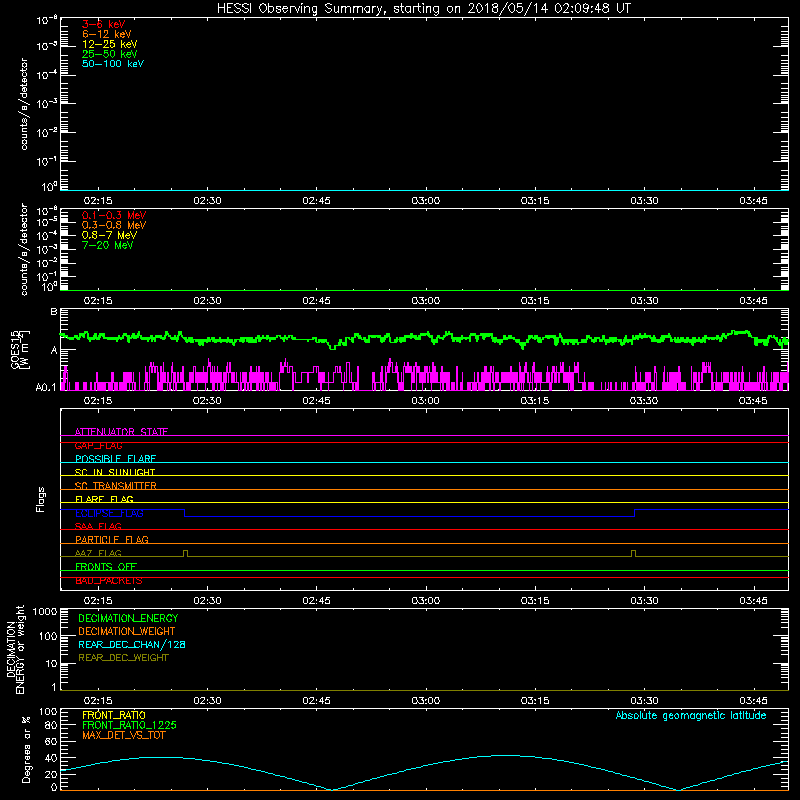Pick the AAZ_FLAG label
This screenshot has width=800, height=800.
coord(98,553)
